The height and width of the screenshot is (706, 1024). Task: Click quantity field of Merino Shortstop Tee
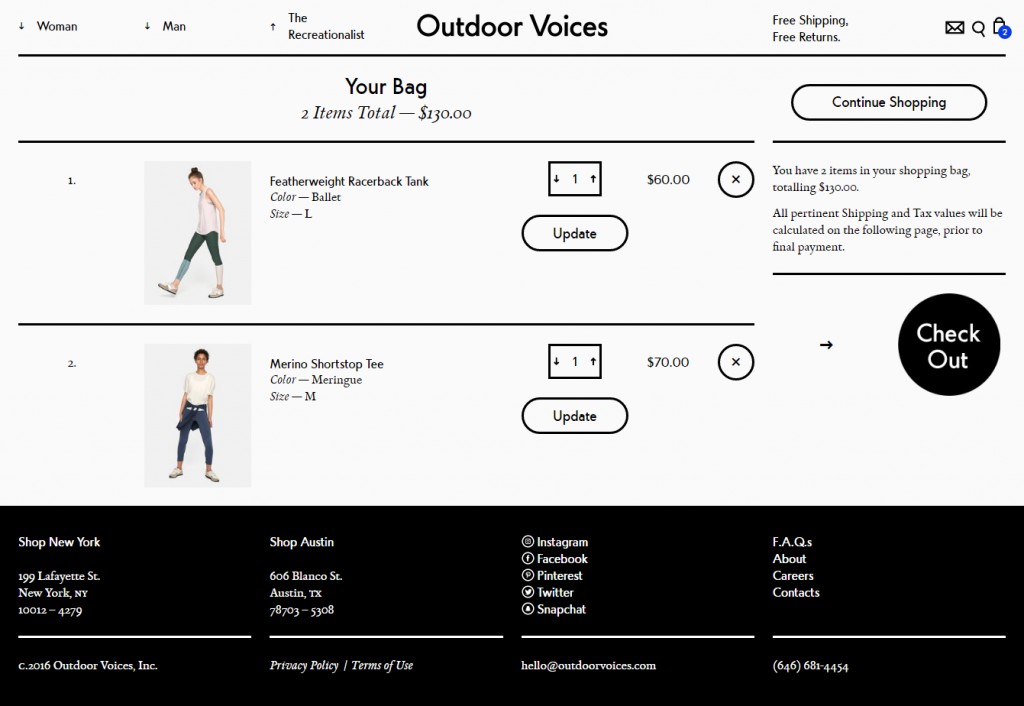[575, 361]
